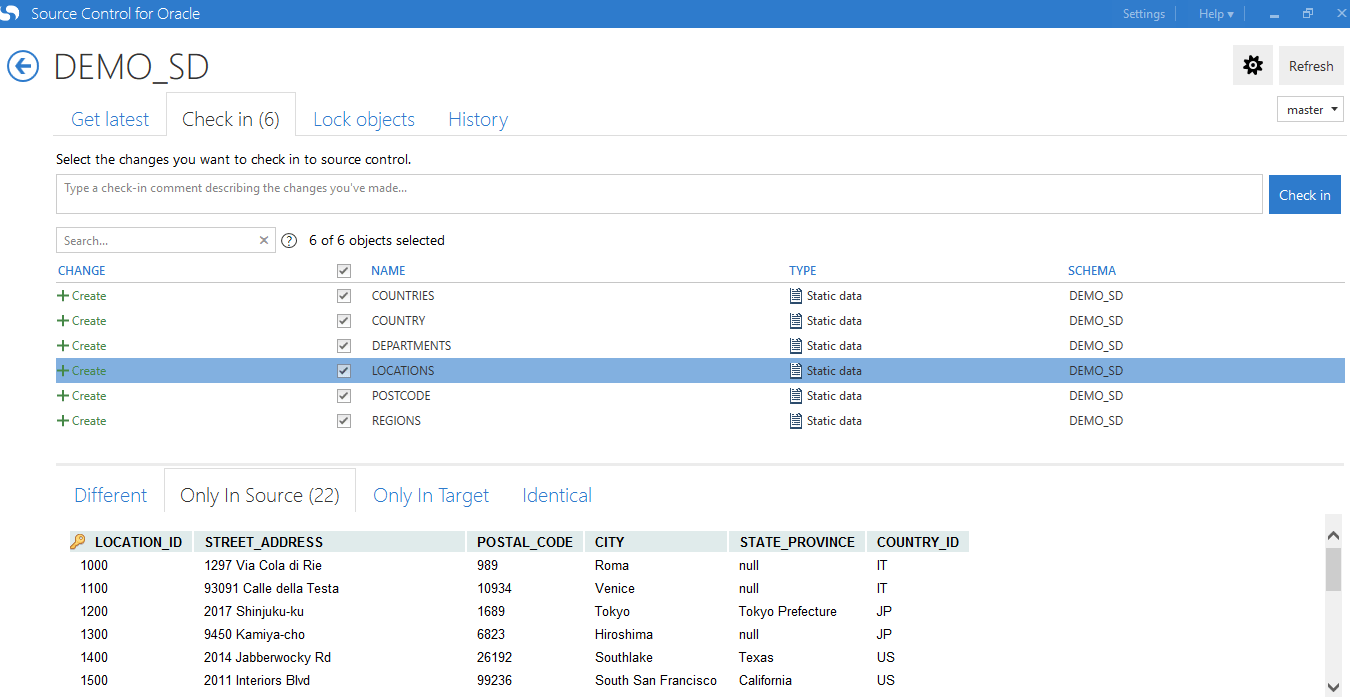Sort by the CHANGE column header
The height and width of the screenshot is (697, 1350).
coord(82,271)
